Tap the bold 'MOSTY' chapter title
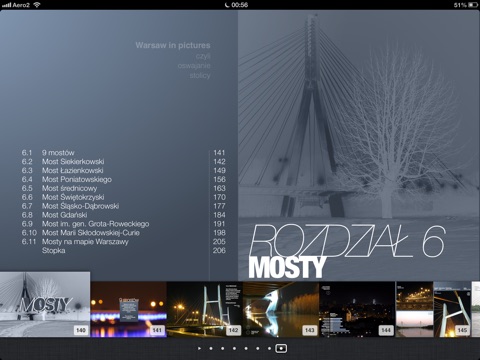The width and height of the screenshot is (480, 360). 287,267
